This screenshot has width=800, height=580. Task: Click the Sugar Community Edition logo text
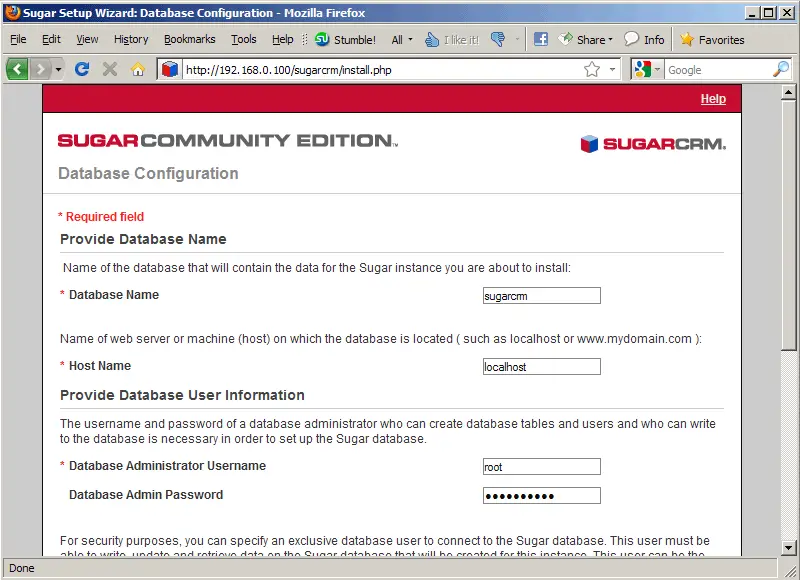(228, 141)
